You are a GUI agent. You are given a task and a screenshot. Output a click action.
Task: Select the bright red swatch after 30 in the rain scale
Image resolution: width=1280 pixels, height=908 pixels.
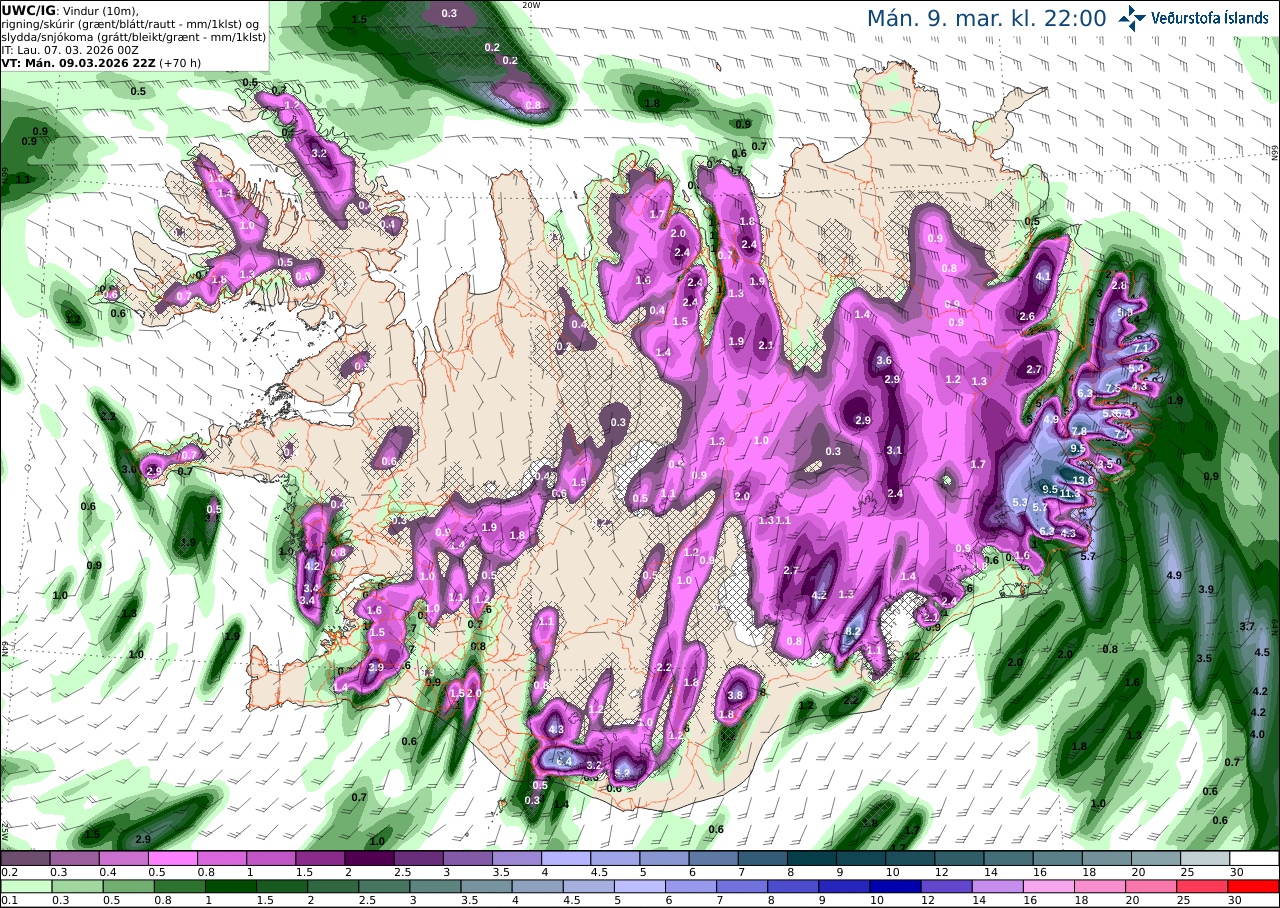1255,886
